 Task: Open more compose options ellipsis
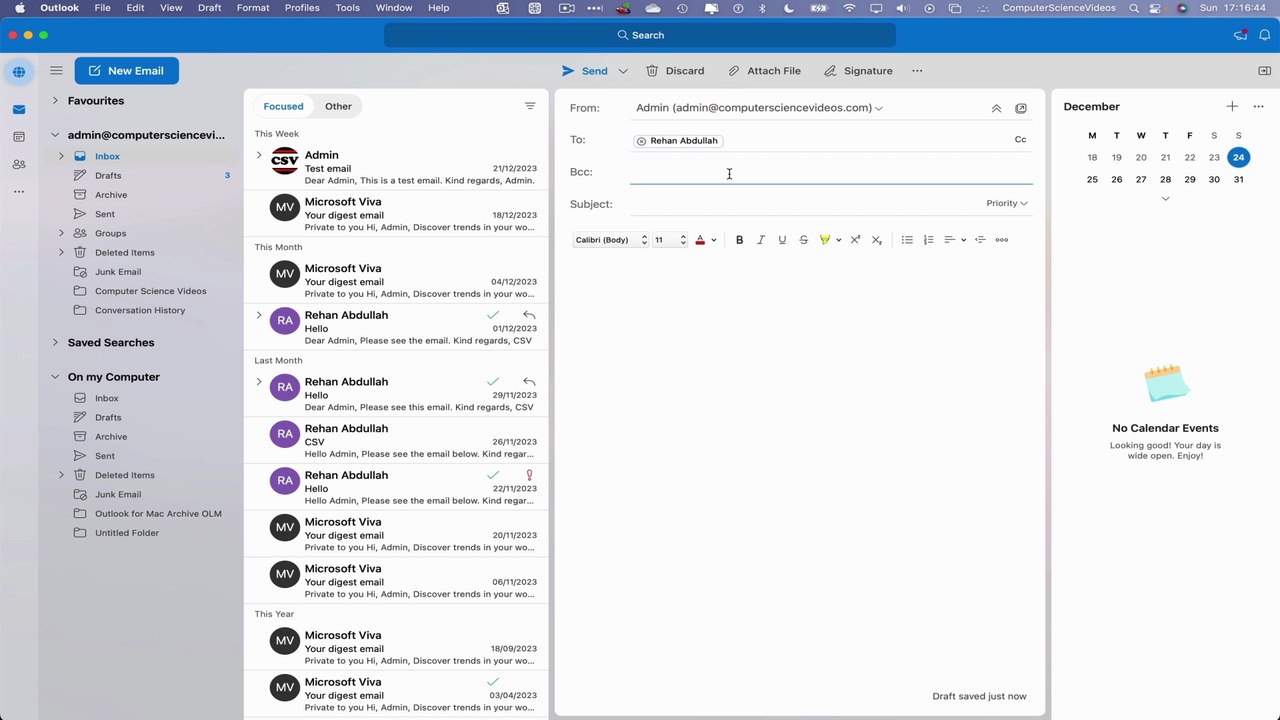(x=917, y=71)
